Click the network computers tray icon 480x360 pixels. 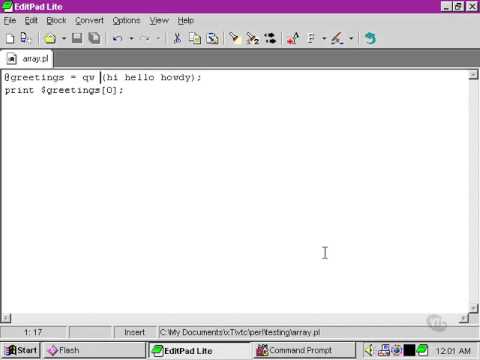(x=384, y=350)
